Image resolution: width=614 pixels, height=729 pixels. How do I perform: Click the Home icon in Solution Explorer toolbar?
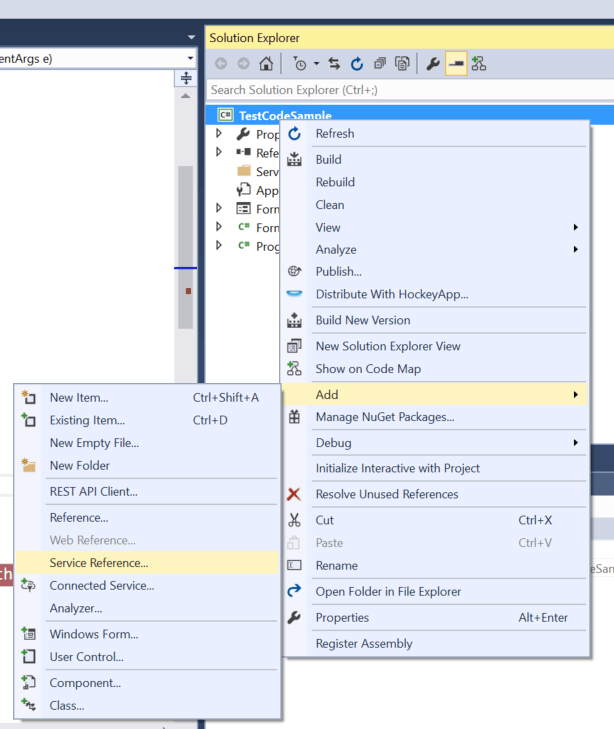click(x=266, y=64)
